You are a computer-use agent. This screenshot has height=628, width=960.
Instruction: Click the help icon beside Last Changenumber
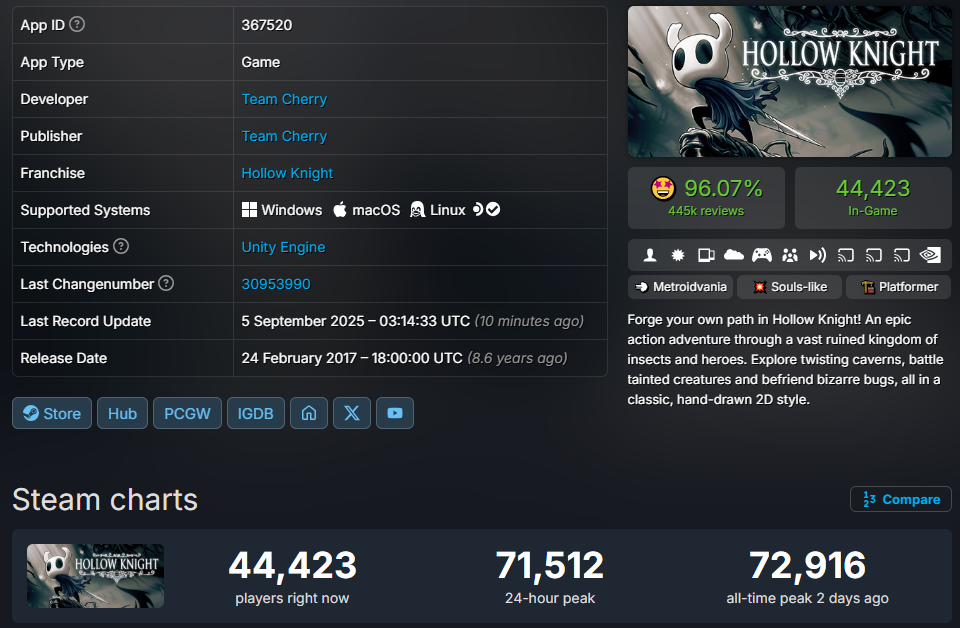point(166,283)
